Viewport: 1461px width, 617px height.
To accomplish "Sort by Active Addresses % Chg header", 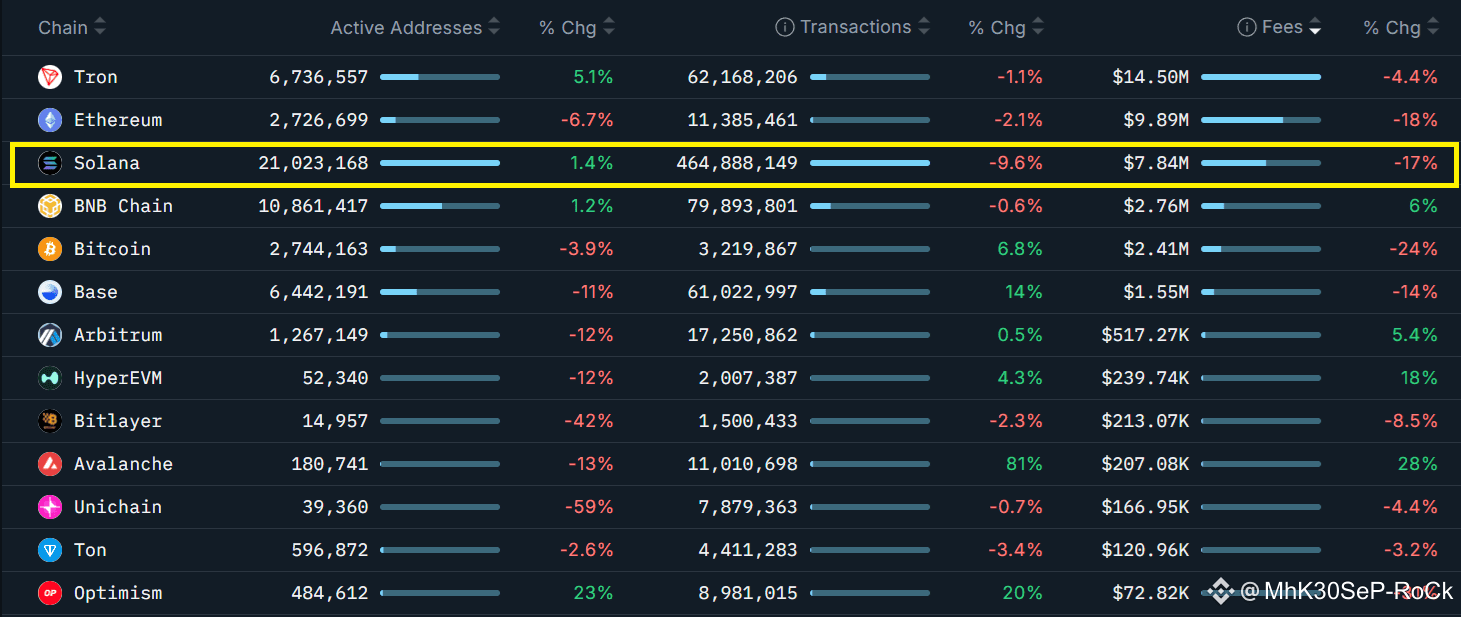I will click(577, 28).
